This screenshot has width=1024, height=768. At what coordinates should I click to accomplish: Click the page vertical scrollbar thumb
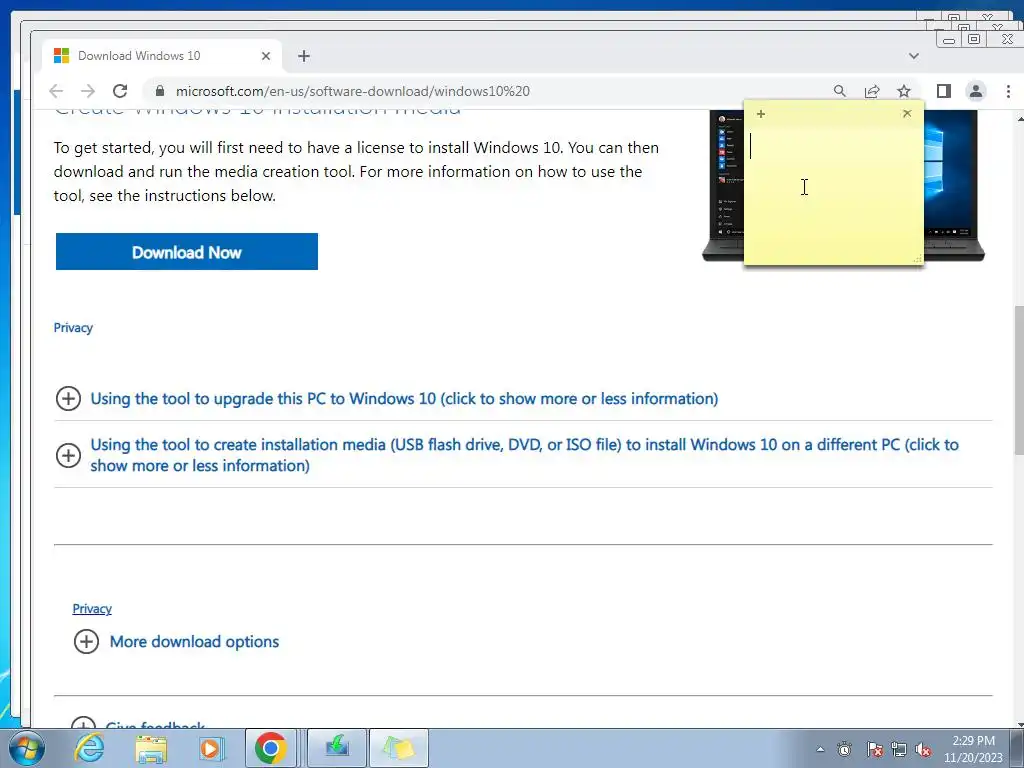click(1019, 381)
